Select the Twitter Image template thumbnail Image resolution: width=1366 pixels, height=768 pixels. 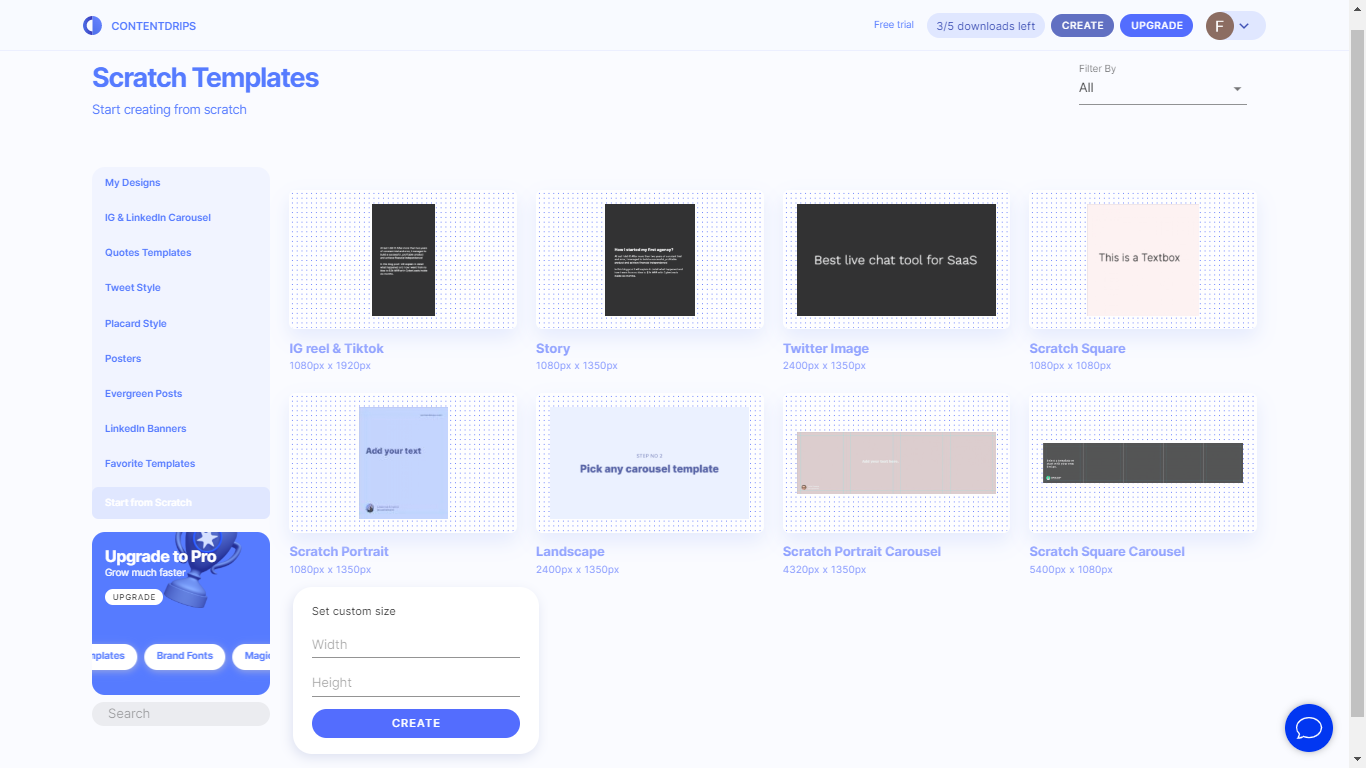(896, 260)
